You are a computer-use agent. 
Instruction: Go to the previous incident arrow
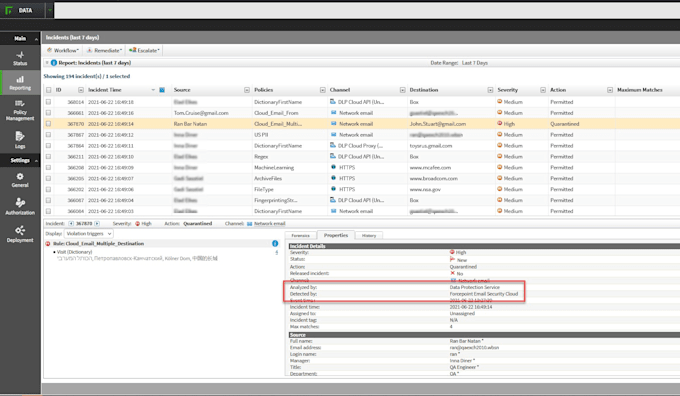point(71,223)
